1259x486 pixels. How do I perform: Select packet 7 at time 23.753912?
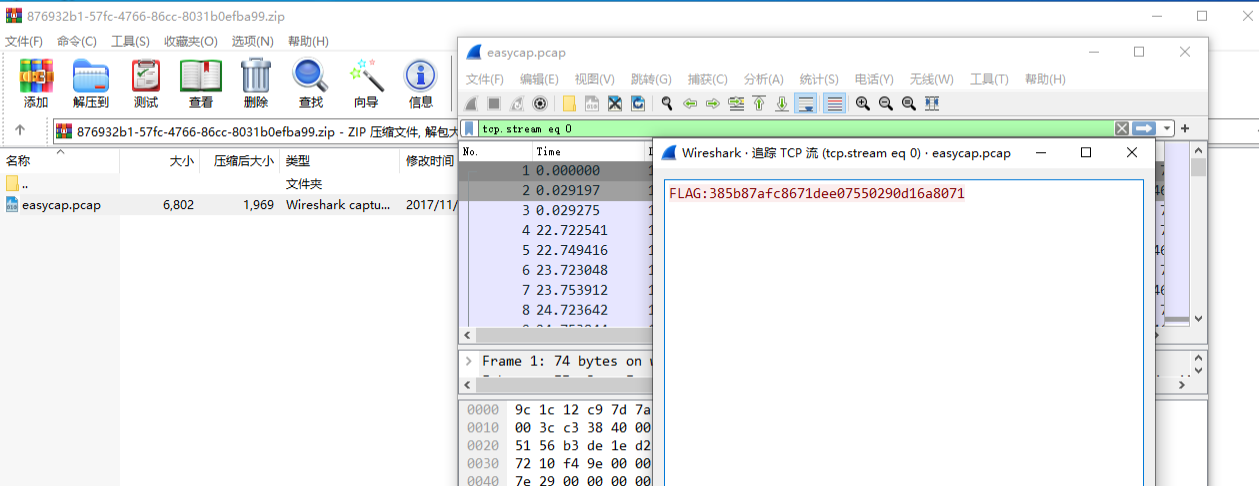pos(555,290)
